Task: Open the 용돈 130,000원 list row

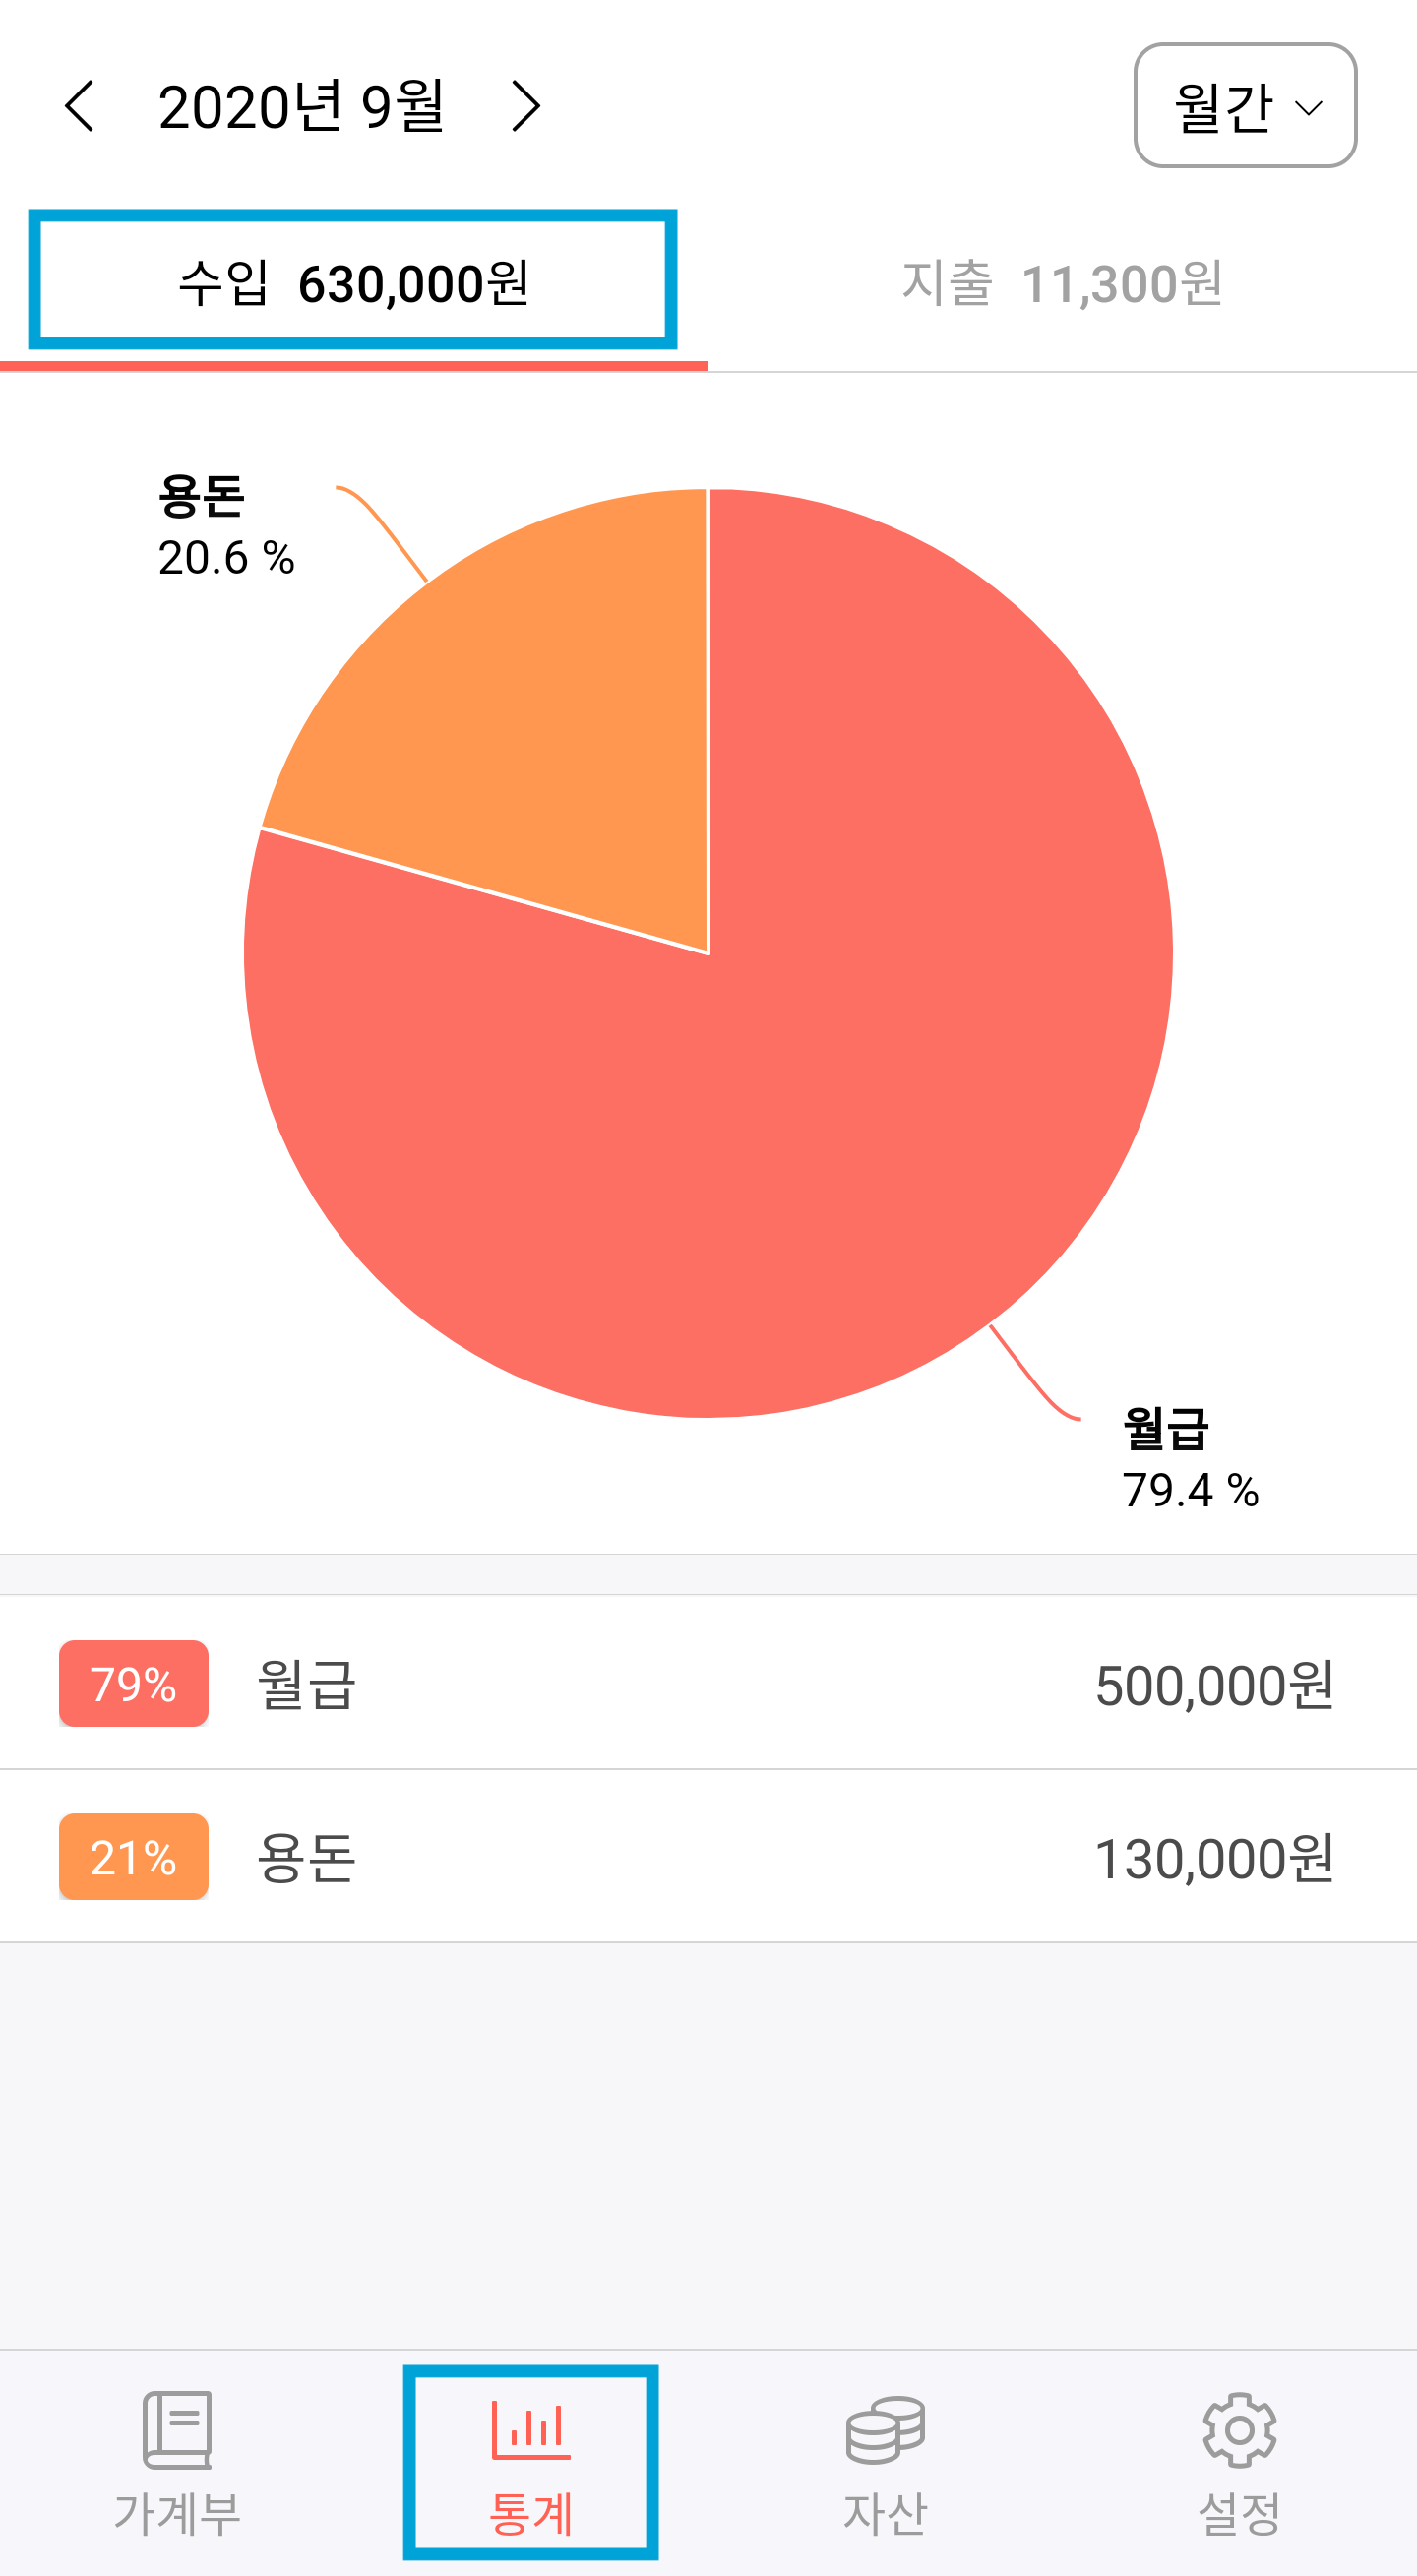Action: (x=708, y=1857)
